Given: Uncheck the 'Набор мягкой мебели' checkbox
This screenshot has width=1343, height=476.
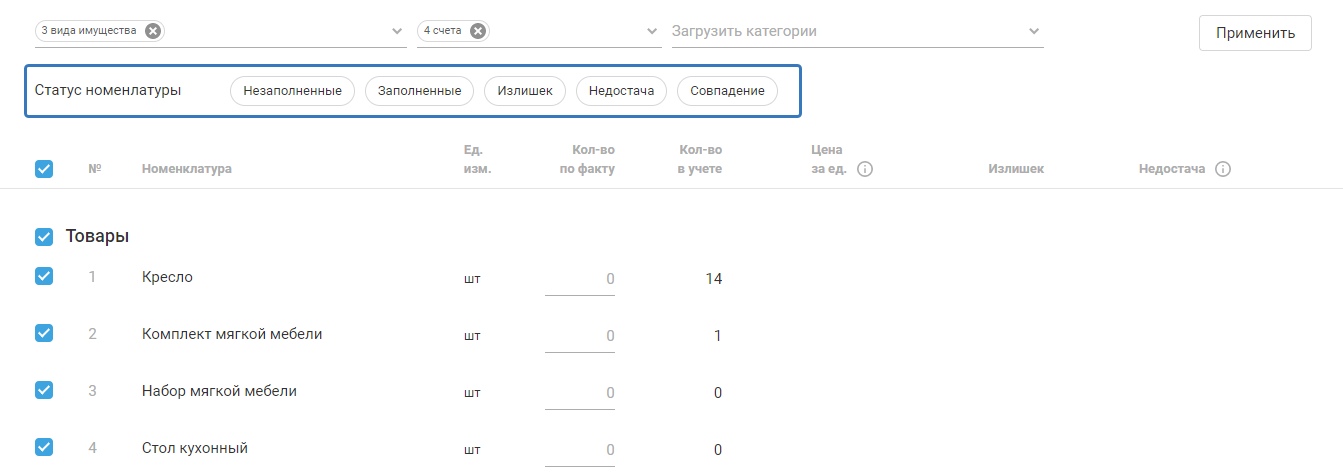Looking at the screenshot, I should [44, 391].
